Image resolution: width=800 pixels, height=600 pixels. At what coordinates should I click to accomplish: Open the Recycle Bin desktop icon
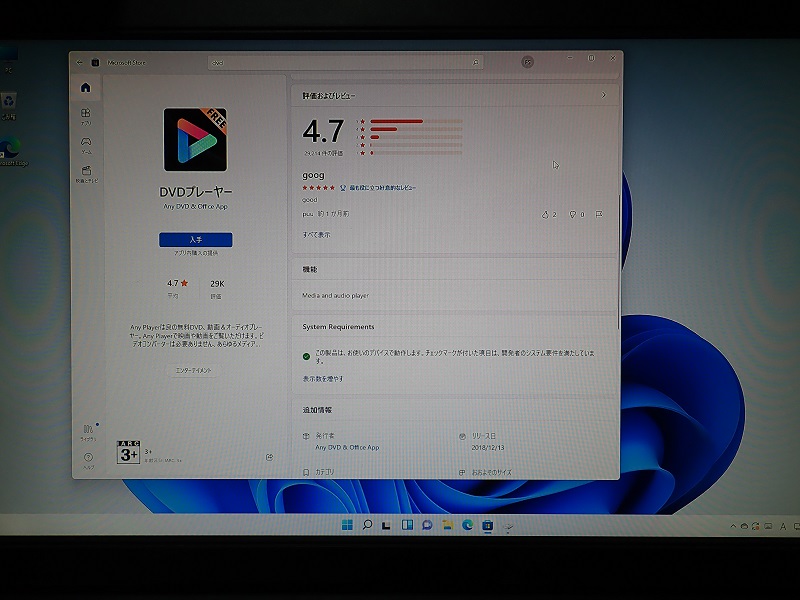[9, 106]
